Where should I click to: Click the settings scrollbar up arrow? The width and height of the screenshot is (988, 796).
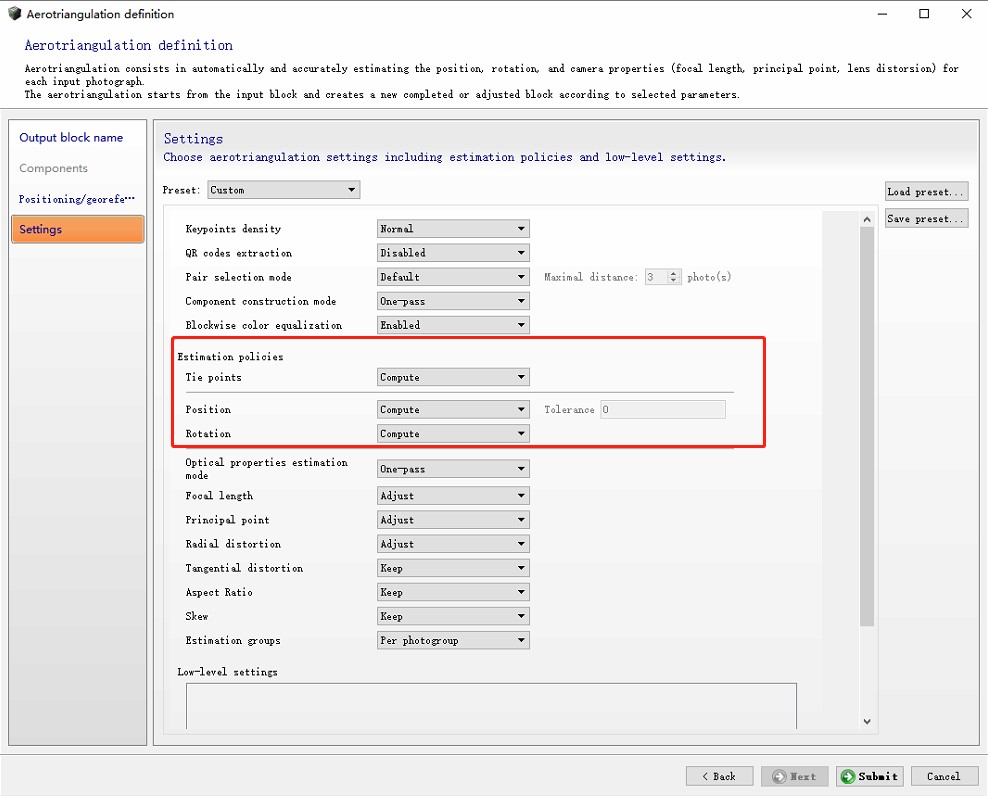pyautogui.click(x=867, y=219)
